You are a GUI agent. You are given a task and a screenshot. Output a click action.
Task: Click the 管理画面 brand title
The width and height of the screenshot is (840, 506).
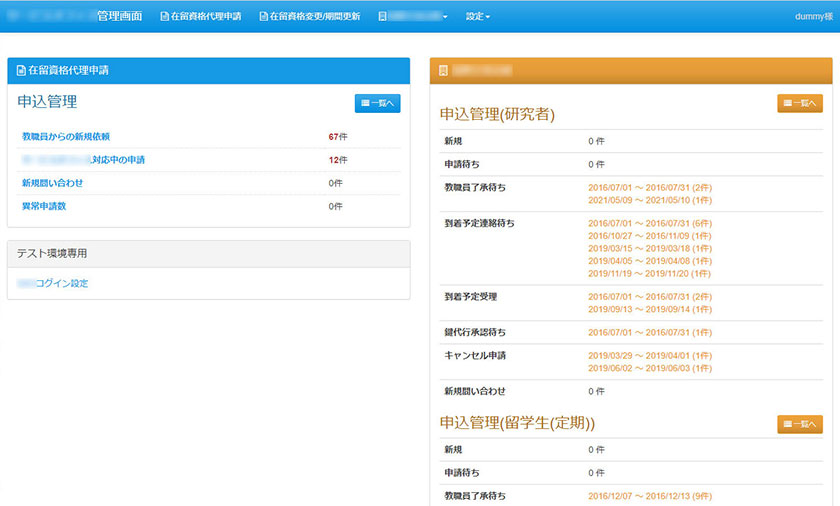pyautogui.click(x=119, y=16)
